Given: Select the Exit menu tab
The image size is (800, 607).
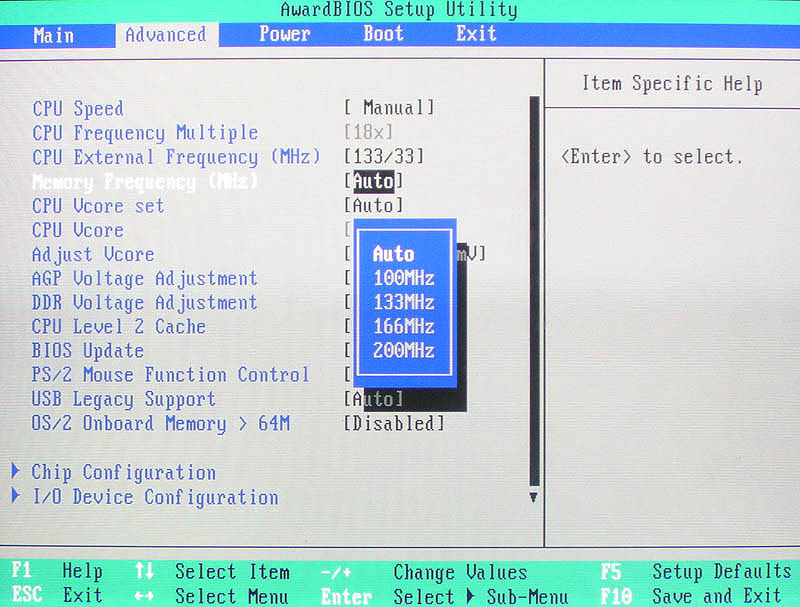Looking at the screenshot, I should (x=476, y=34).
